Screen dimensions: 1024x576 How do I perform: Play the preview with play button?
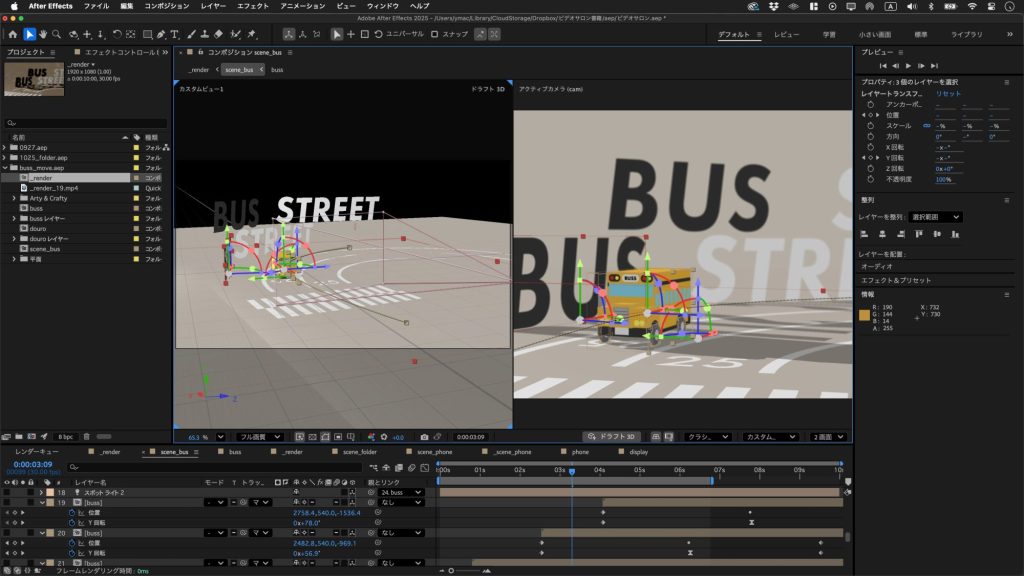point(908,66)
